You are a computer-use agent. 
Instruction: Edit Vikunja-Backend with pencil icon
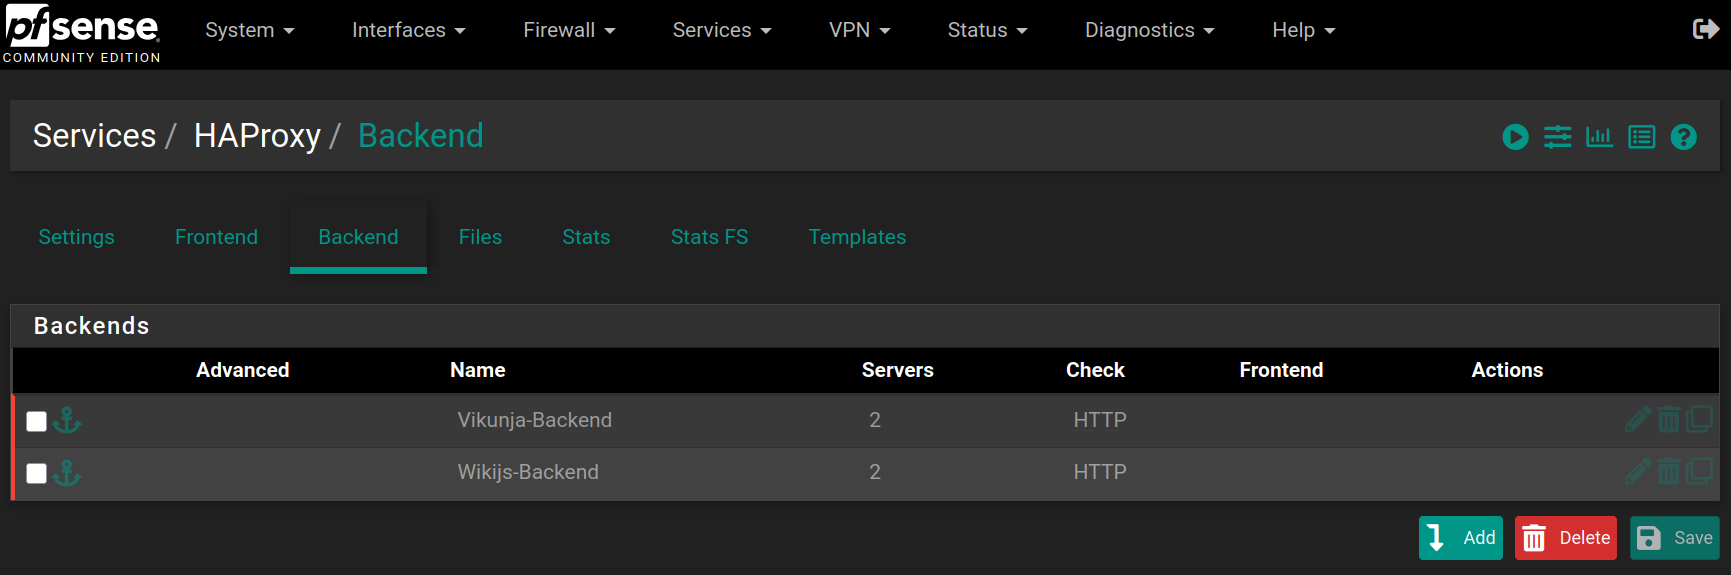1637,419
